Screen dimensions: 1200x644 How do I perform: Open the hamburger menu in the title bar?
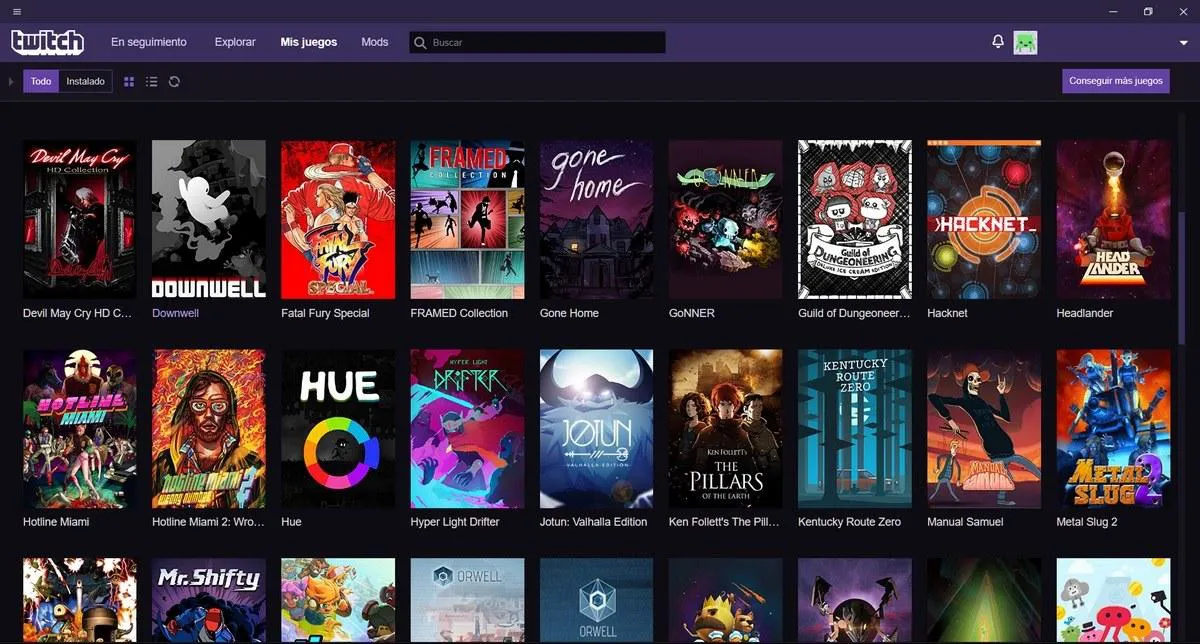(17, 11)
